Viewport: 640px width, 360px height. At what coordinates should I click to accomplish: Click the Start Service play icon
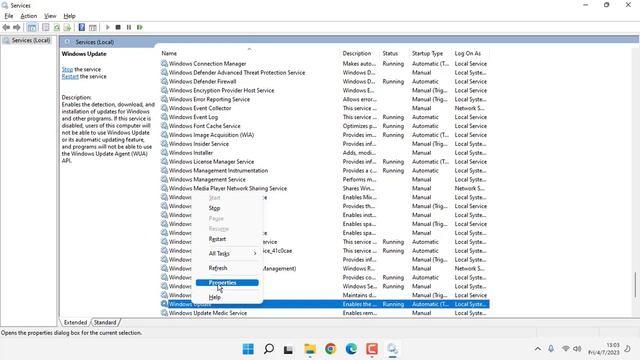click(x=107, y=27)
